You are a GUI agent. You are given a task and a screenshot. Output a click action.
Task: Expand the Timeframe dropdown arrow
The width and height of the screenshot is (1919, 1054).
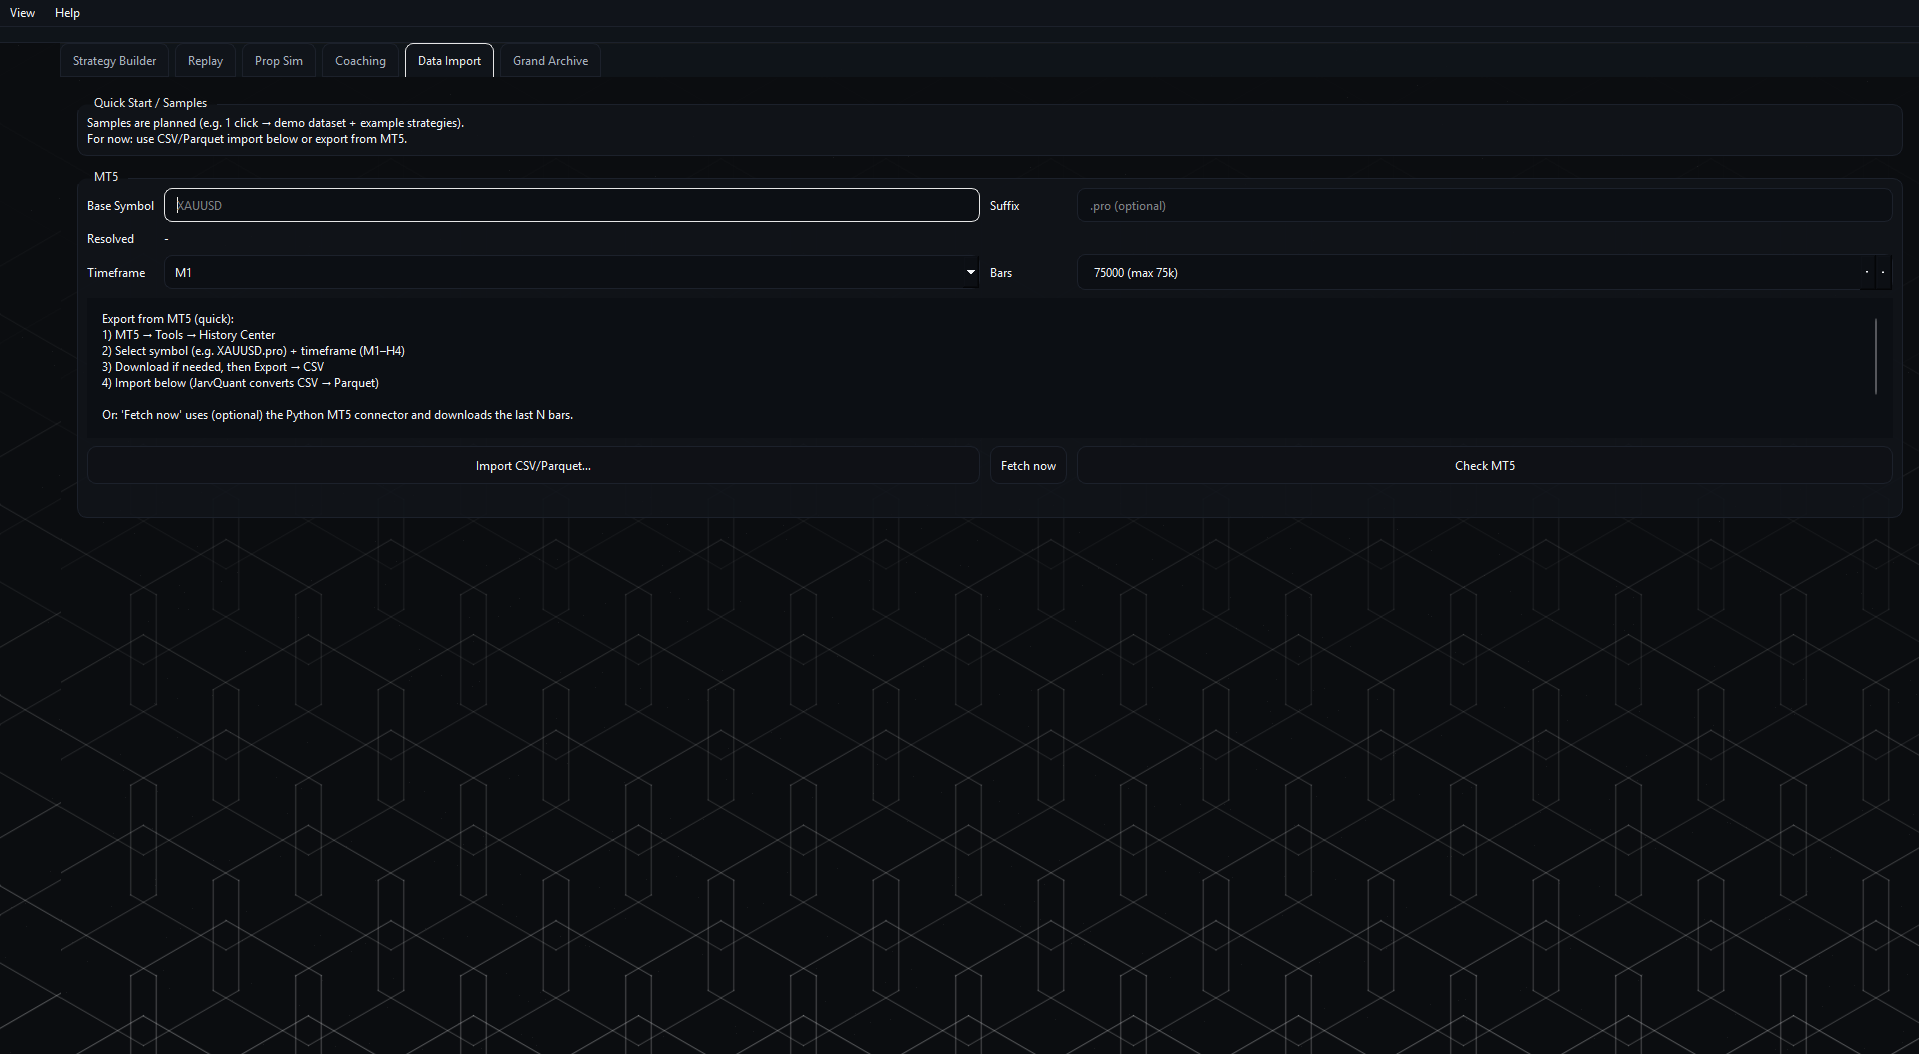pyautogui.click(x=970, y=272)
